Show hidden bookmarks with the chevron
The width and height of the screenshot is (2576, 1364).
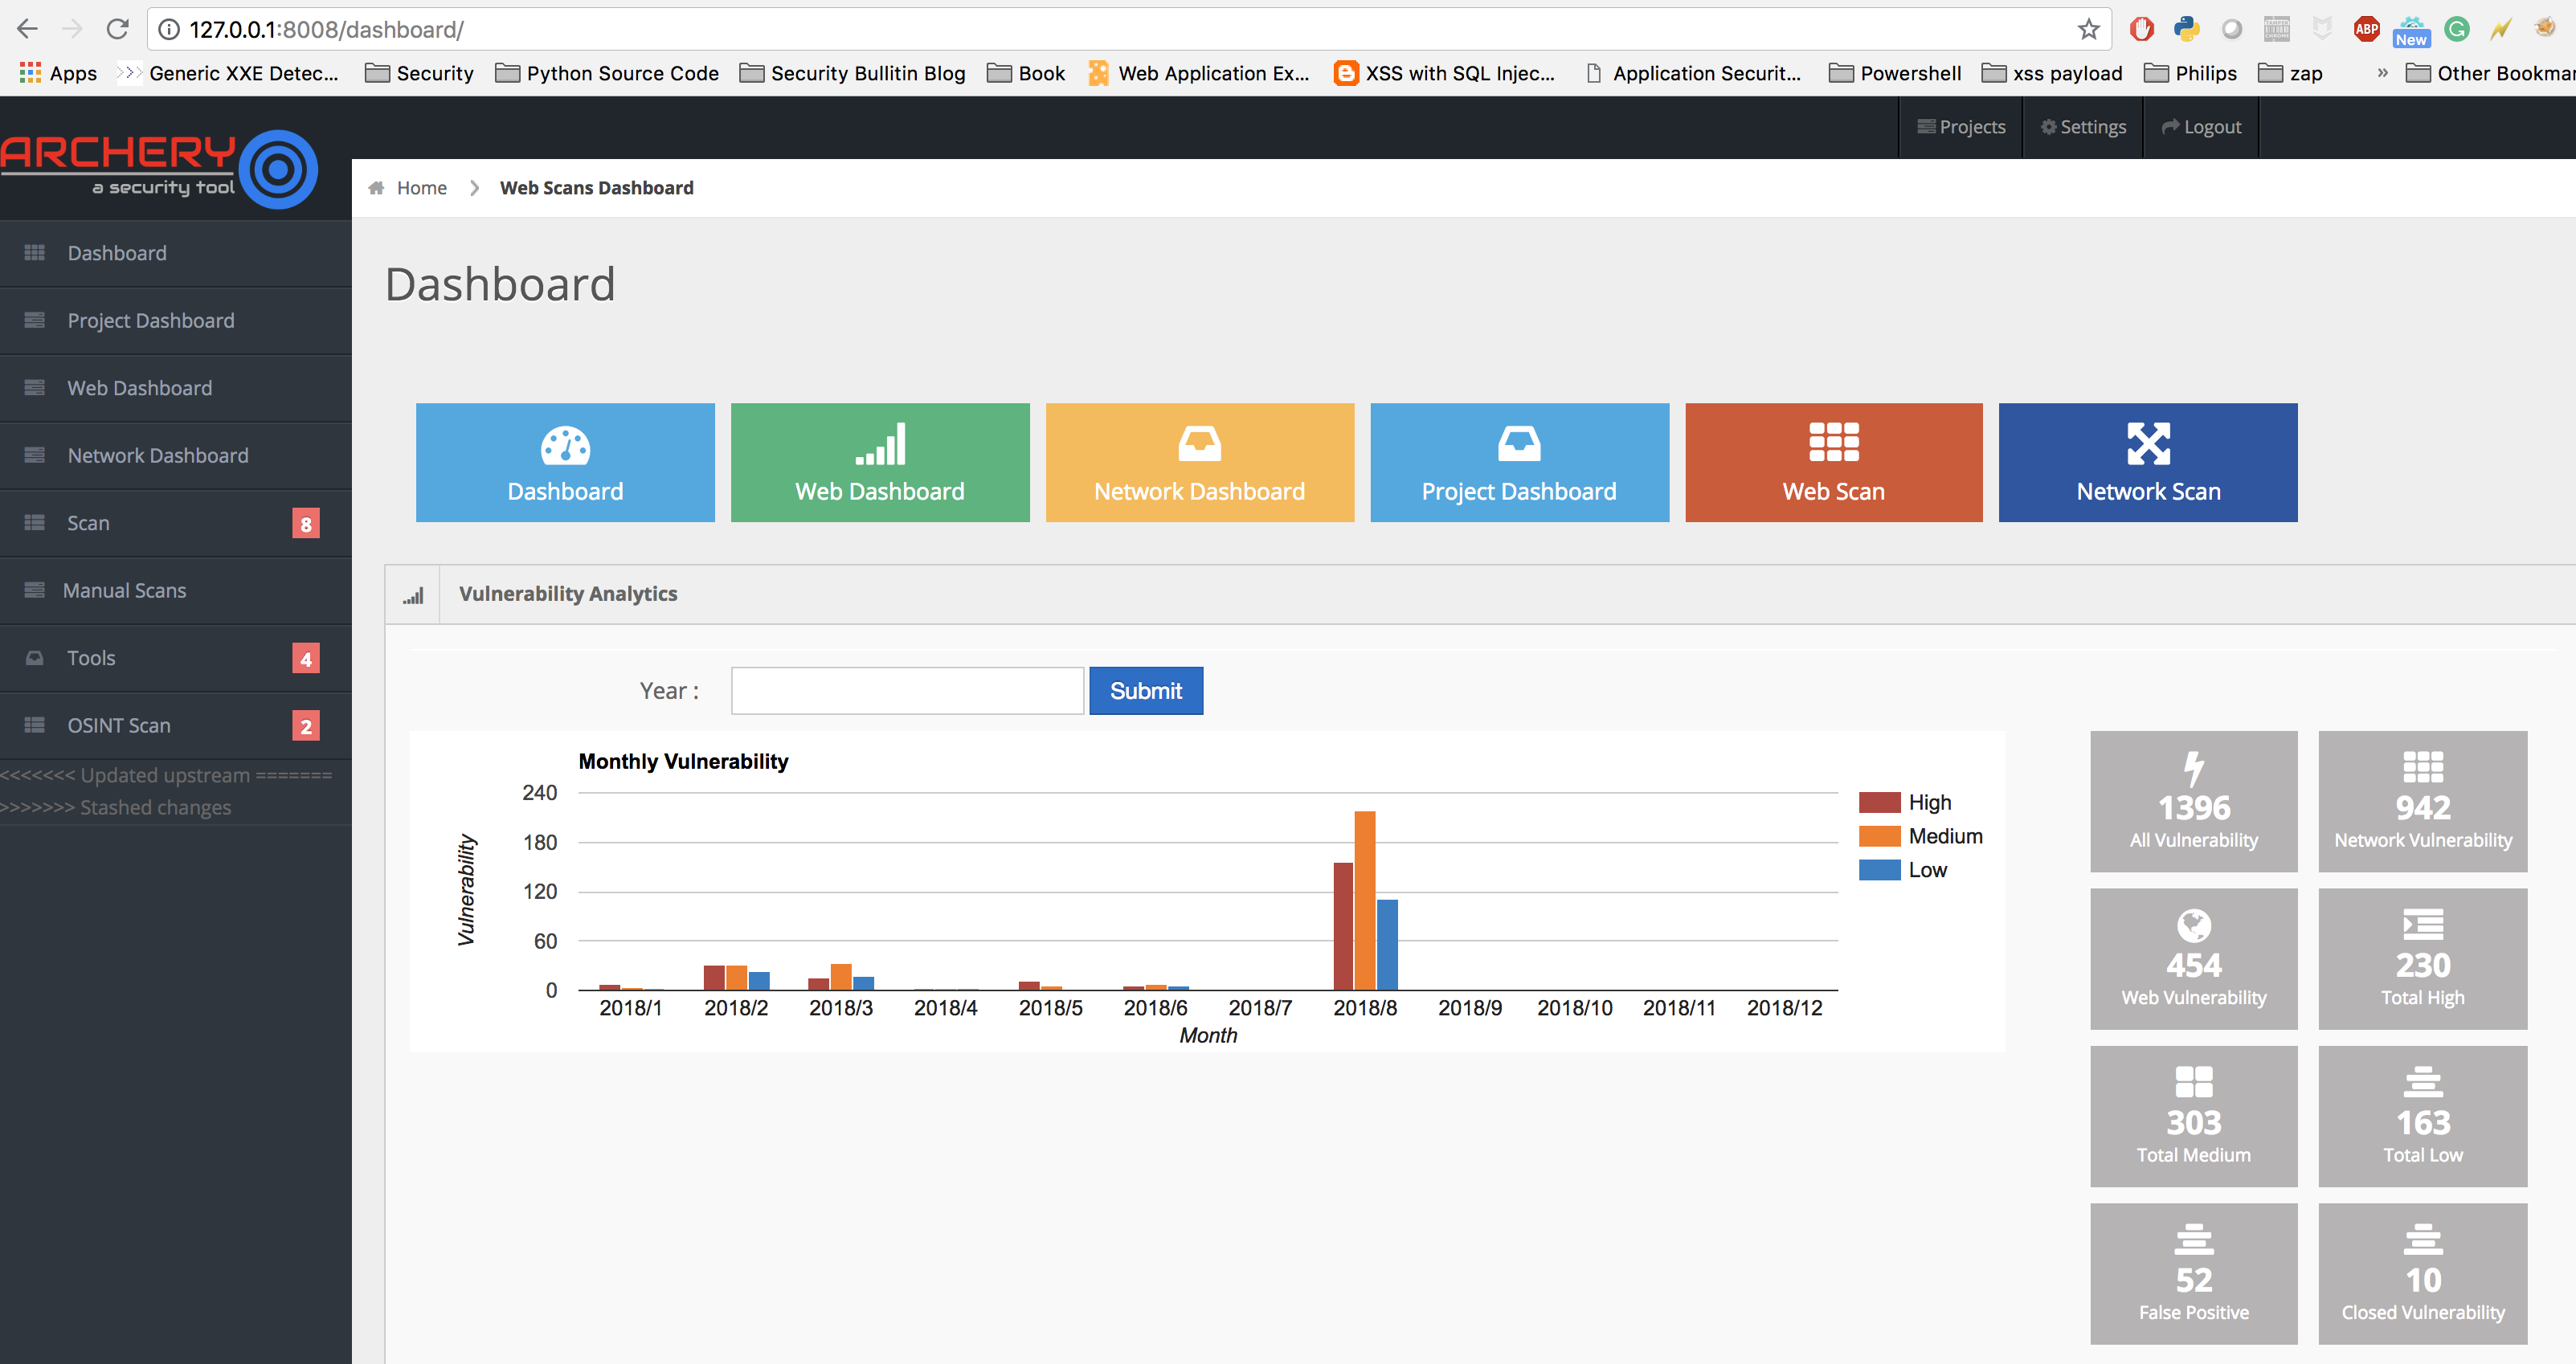coord(2382,73)
